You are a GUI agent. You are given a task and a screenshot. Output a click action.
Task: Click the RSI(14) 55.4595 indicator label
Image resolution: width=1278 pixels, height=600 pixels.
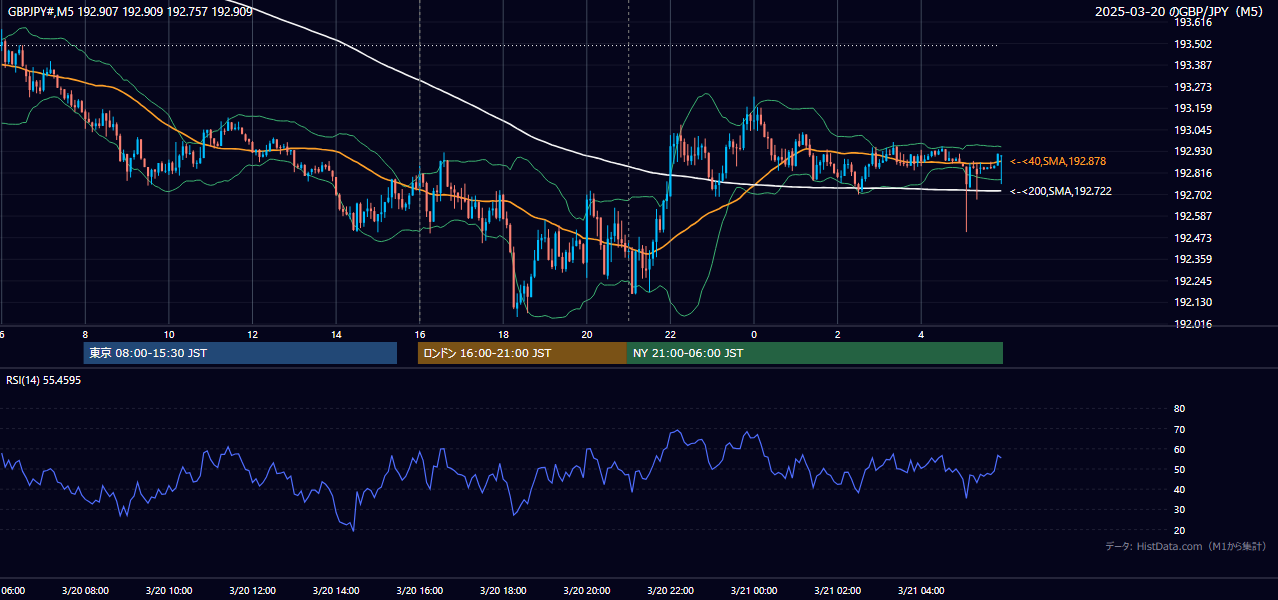click(x=44, y=380)
